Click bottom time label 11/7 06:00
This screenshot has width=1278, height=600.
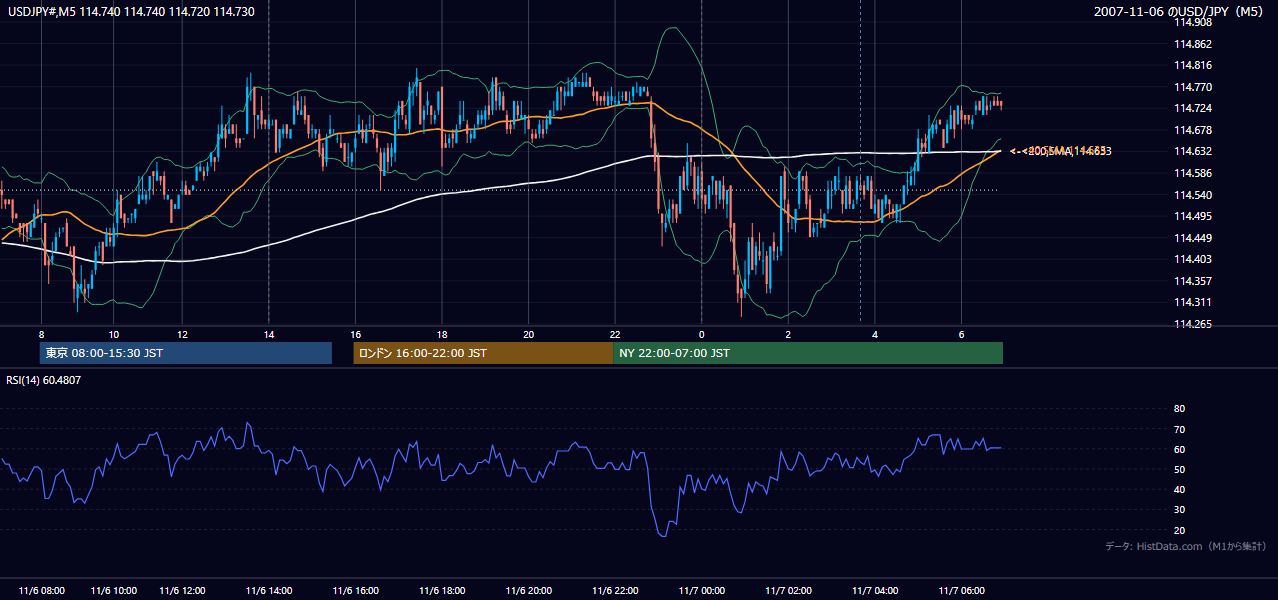(961, 590)
